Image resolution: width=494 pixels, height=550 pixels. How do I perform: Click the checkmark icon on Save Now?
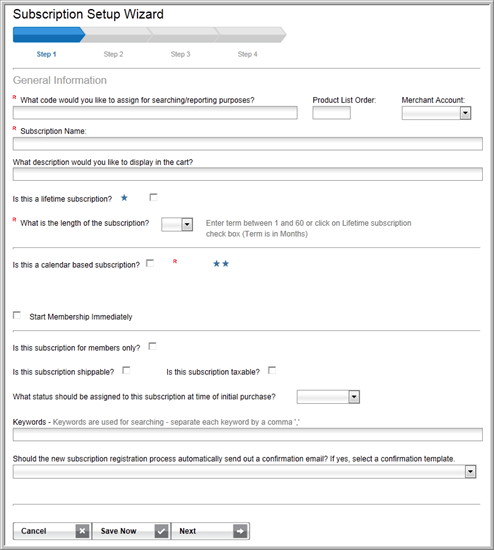coord(161,531)
